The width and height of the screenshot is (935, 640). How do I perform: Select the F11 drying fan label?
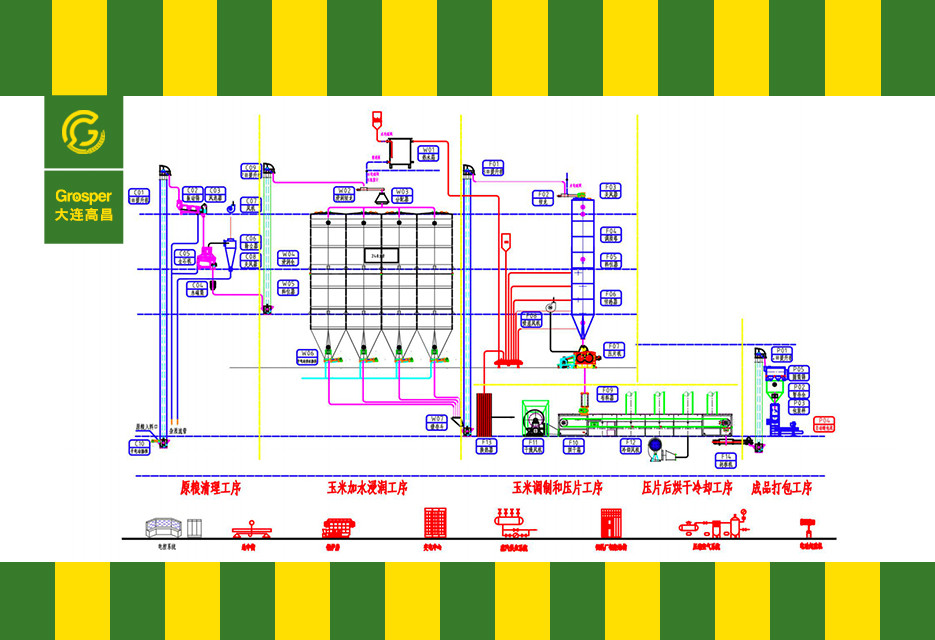click(533, 446)
